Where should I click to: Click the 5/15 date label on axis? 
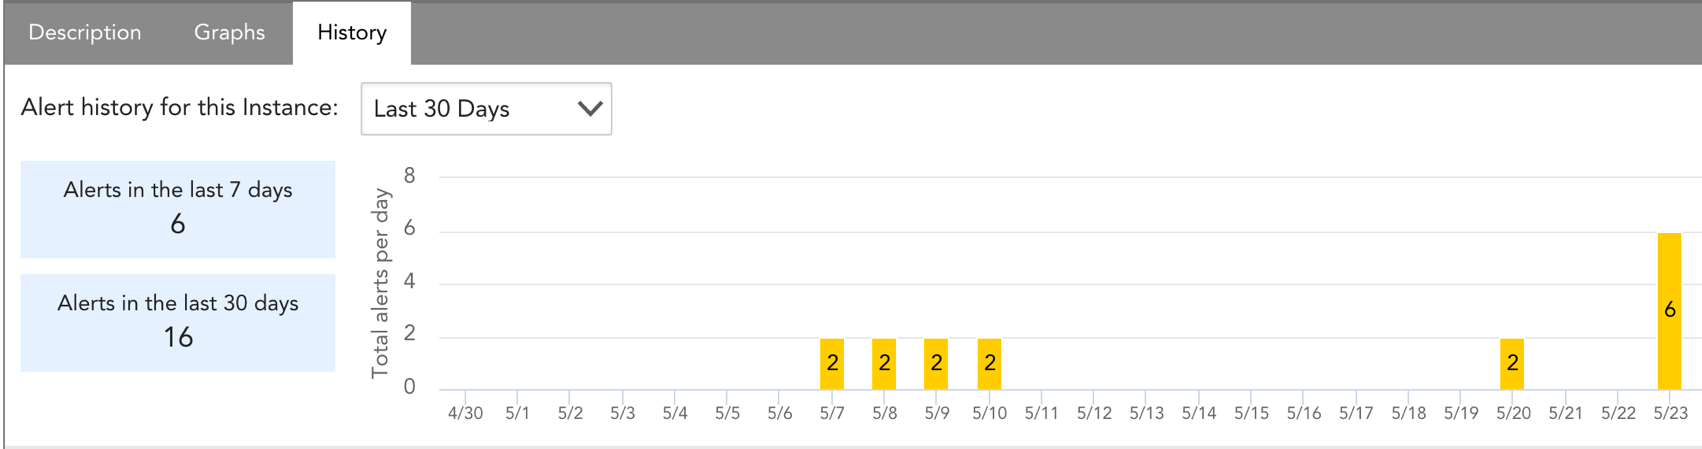(x=1251, y=413)
